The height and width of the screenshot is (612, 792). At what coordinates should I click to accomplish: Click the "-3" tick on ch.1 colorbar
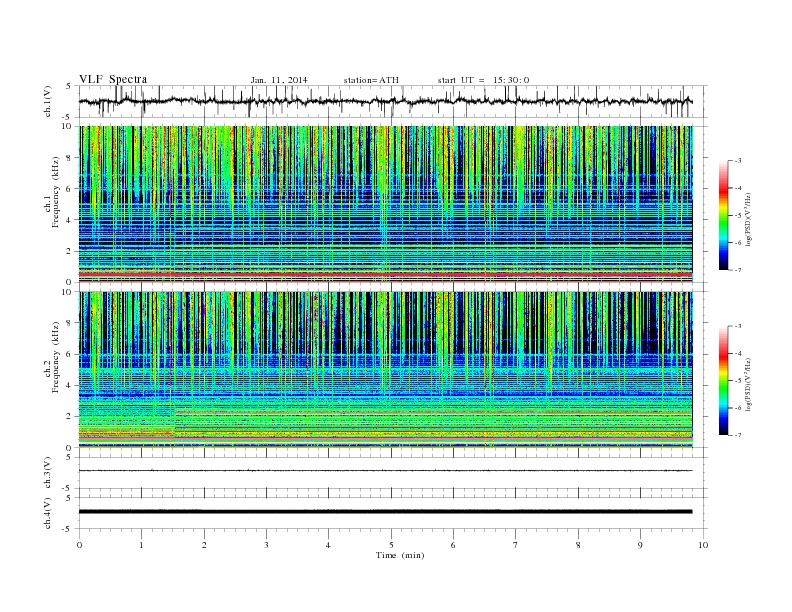pos(737,161)
